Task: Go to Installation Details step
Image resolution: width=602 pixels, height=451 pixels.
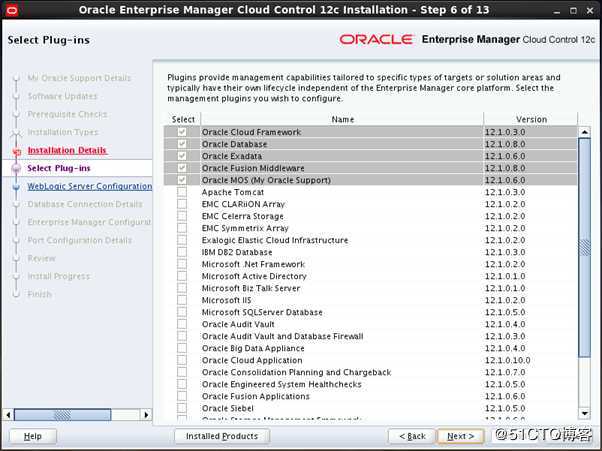Action: coord(67,150)
